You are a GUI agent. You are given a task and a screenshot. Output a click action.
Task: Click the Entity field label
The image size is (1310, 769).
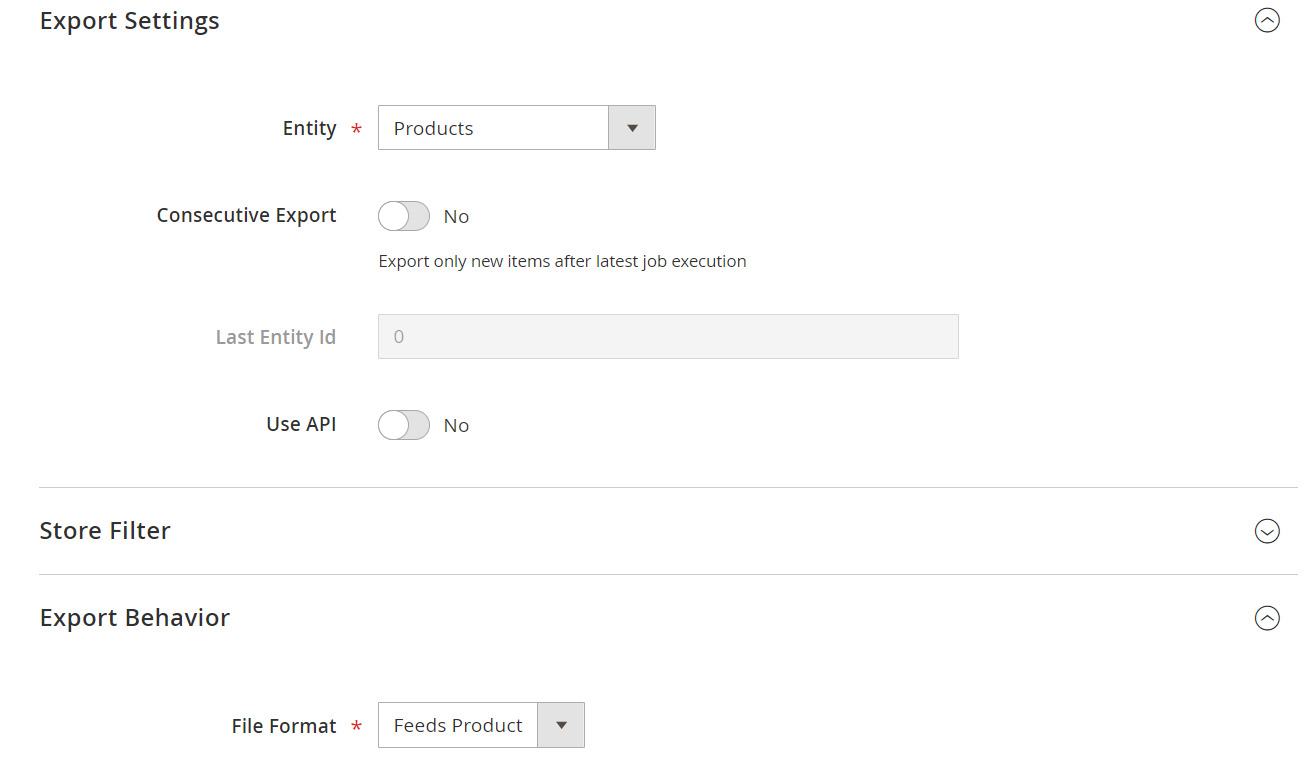pos(309,128)
